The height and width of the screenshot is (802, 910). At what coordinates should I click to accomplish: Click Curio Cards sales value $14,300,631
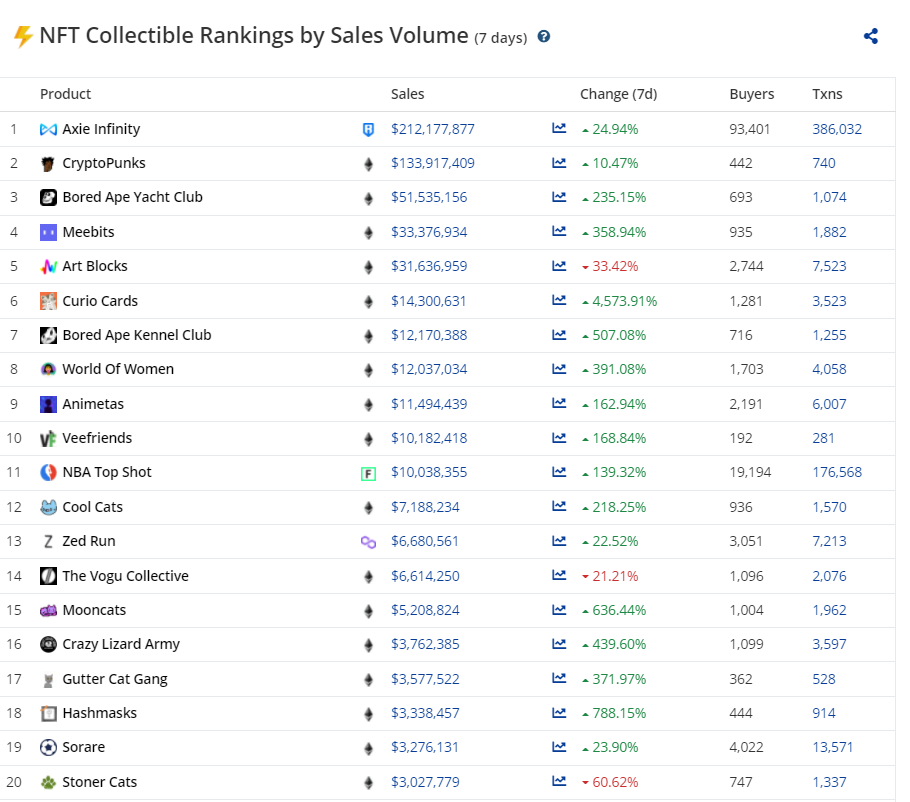pyautogui.click(x=428, y=301)
